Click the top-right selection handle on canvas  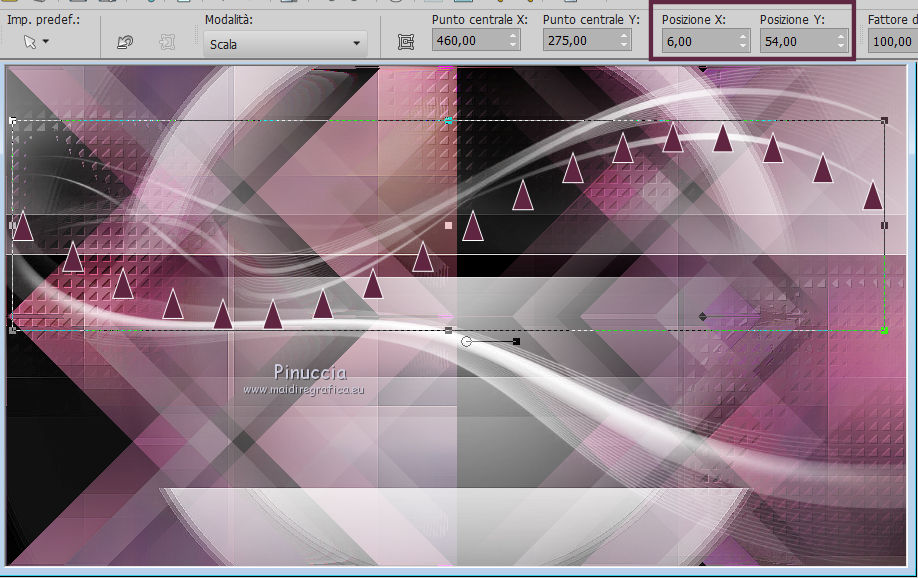tap(885, 121)
